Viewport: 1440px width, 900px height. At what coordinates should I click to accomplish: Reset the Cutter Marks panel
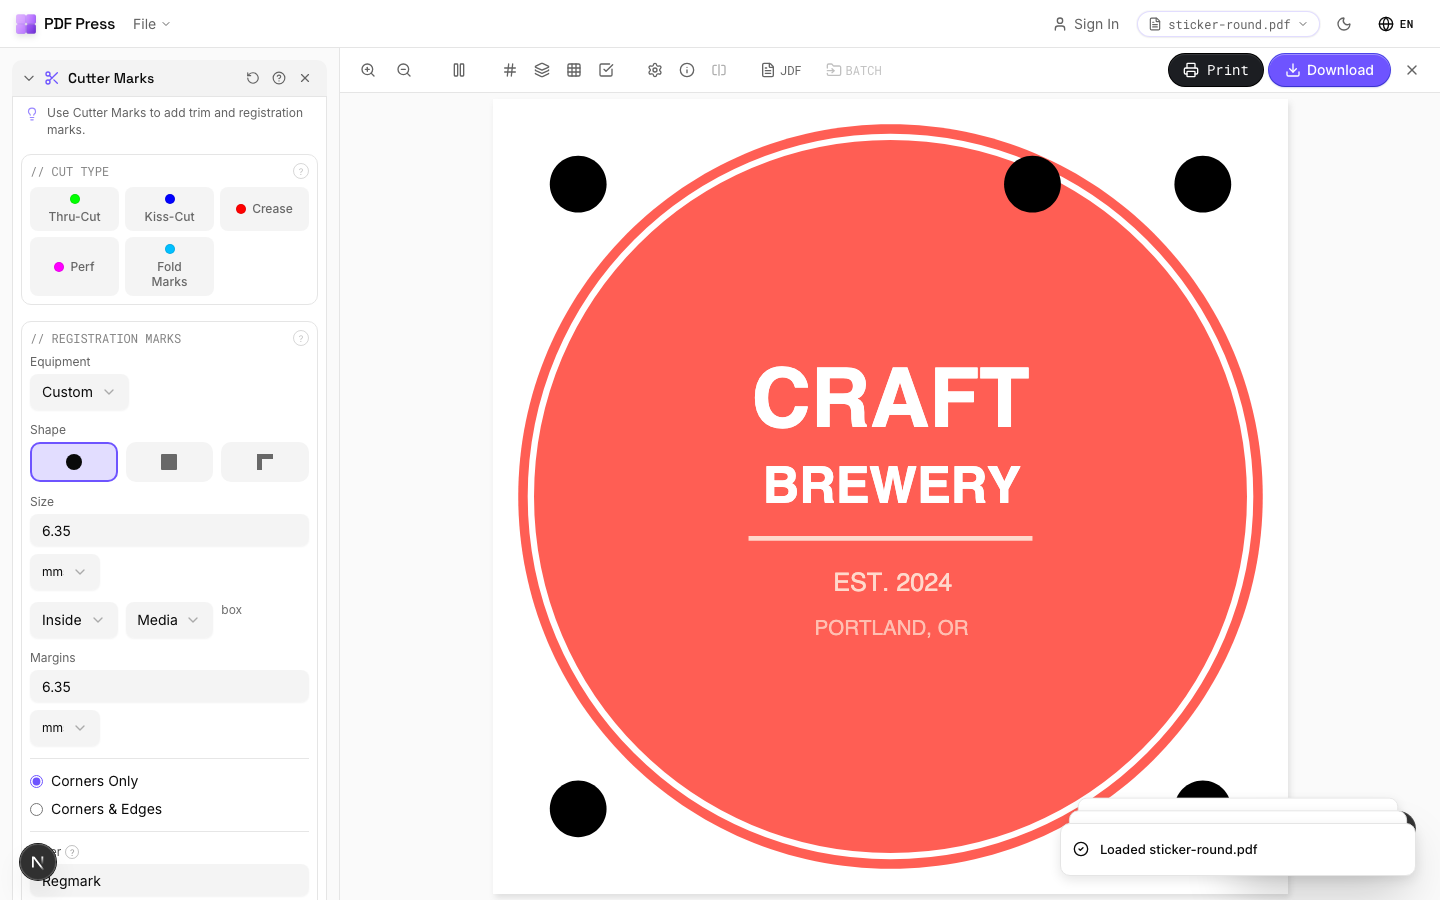click(x=253, y=78)
